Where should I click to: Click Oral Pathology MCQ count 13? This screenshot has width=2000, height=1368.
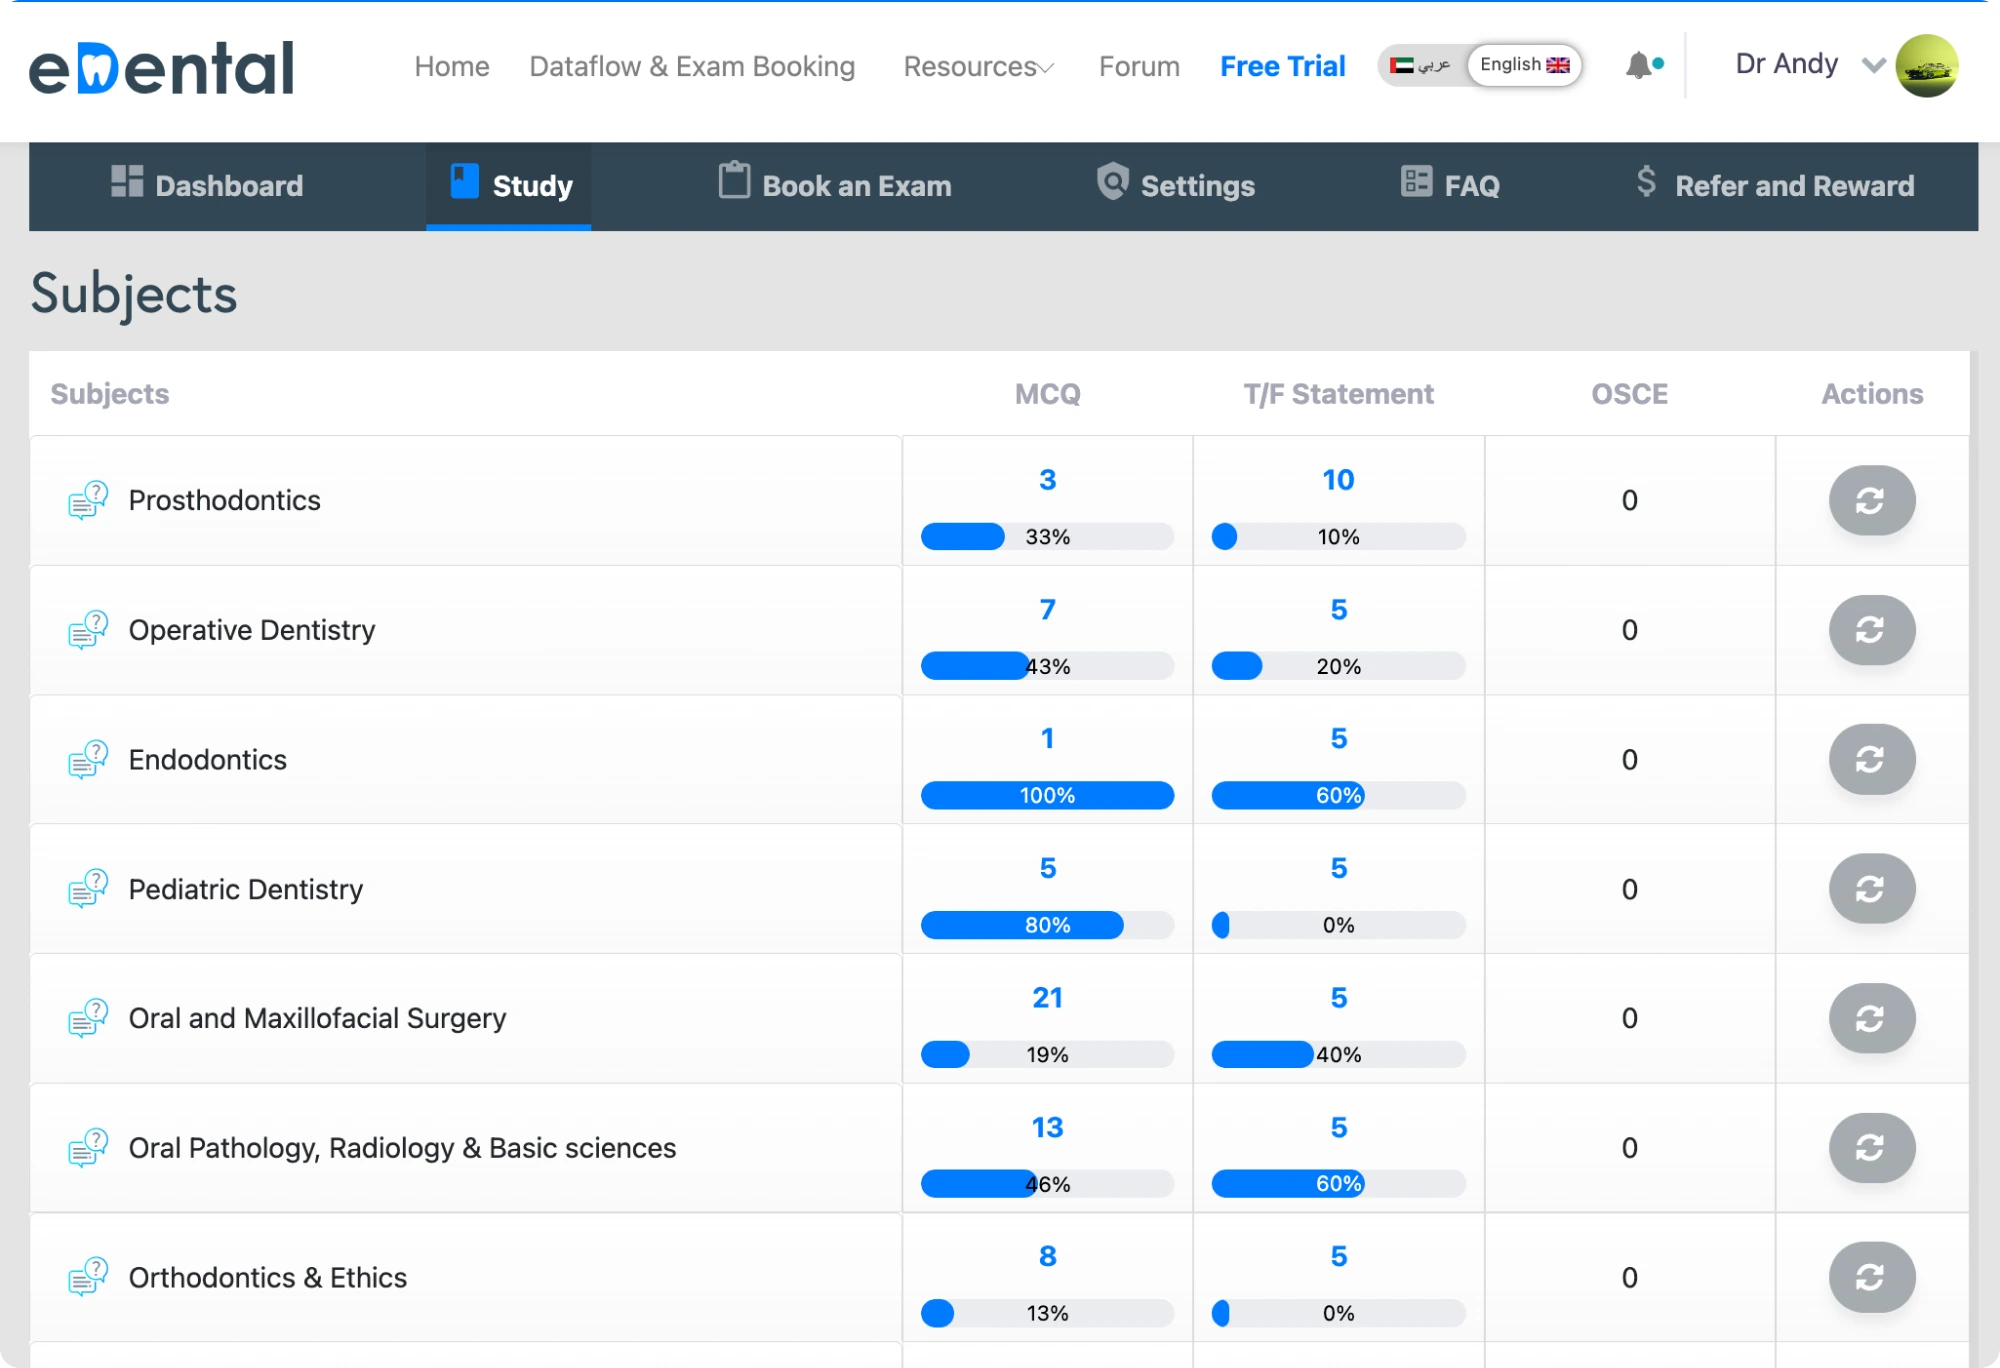click(x=1047, y=1127)
